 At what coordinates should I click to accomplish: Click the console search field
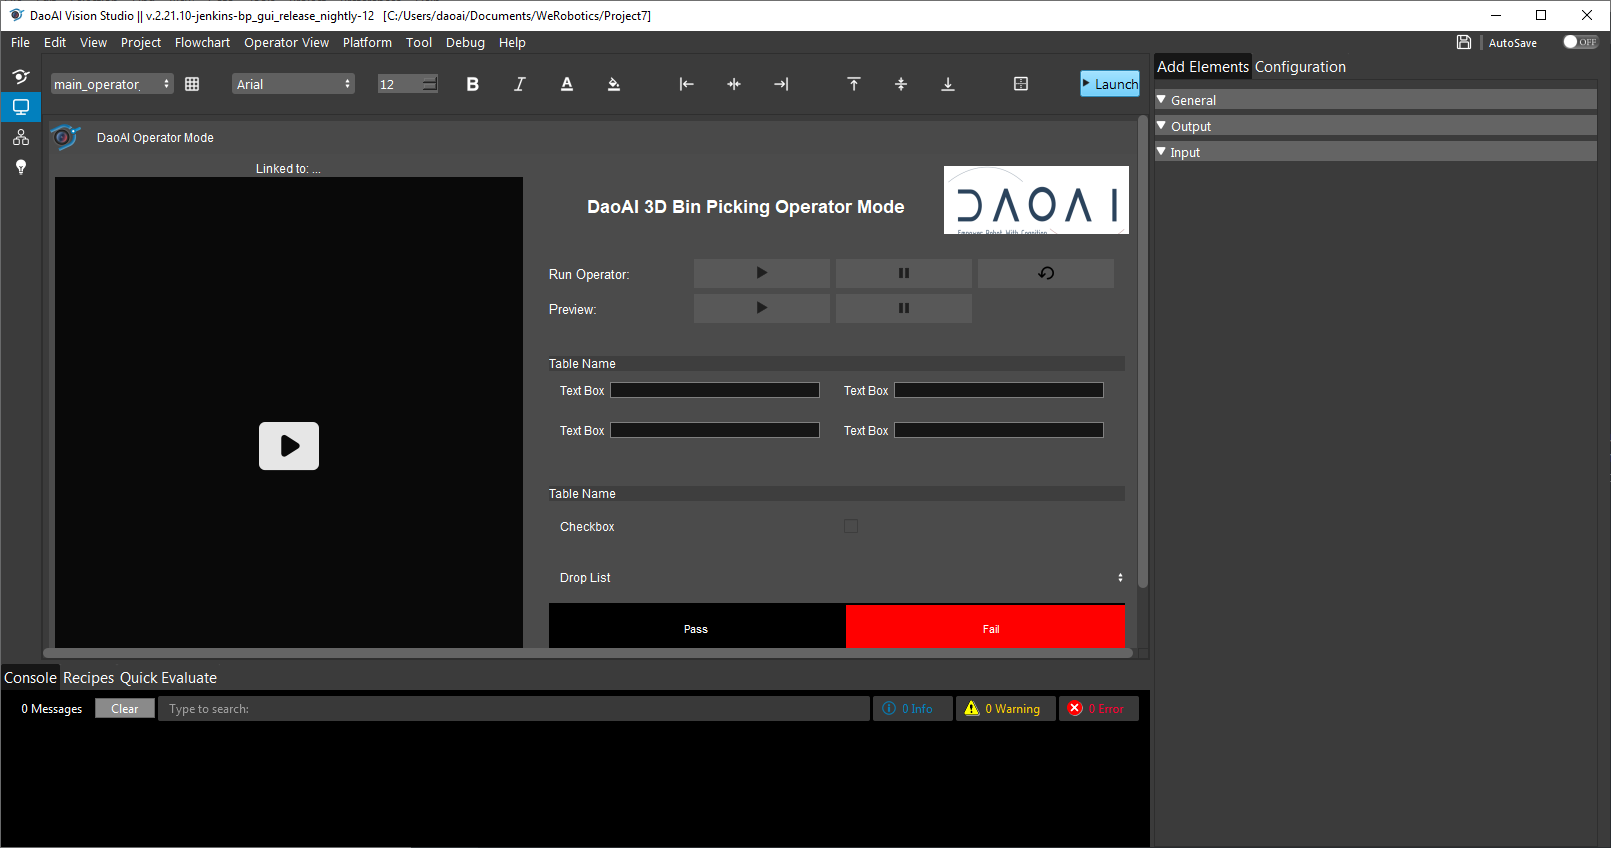(514, 708)
